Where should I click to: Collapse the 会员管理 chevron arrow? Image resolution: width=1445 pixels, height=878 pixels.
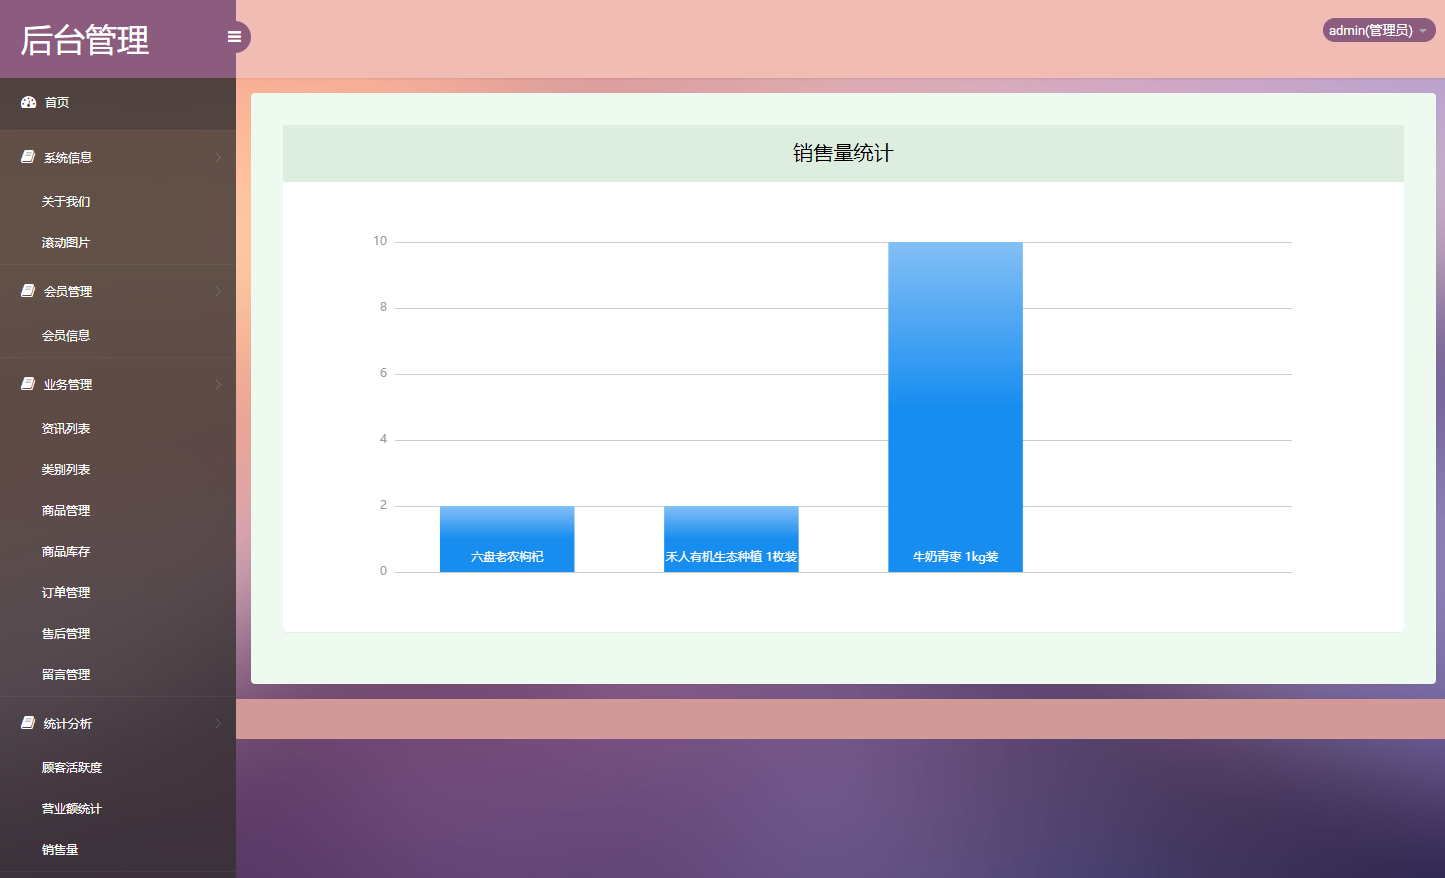[x=218, y=292]
